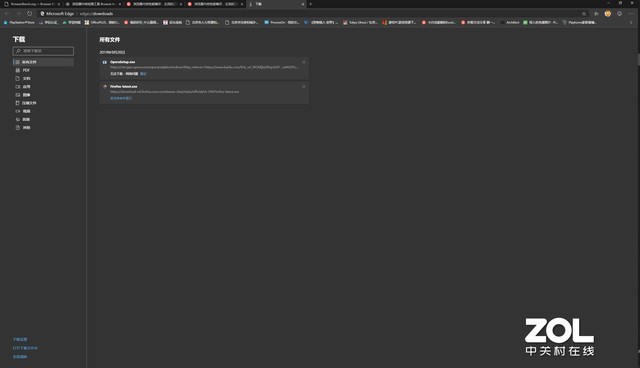Open the Firefox latest.exe download URL
This screenshot has width=640, height=368.
(x=175, y=92)
